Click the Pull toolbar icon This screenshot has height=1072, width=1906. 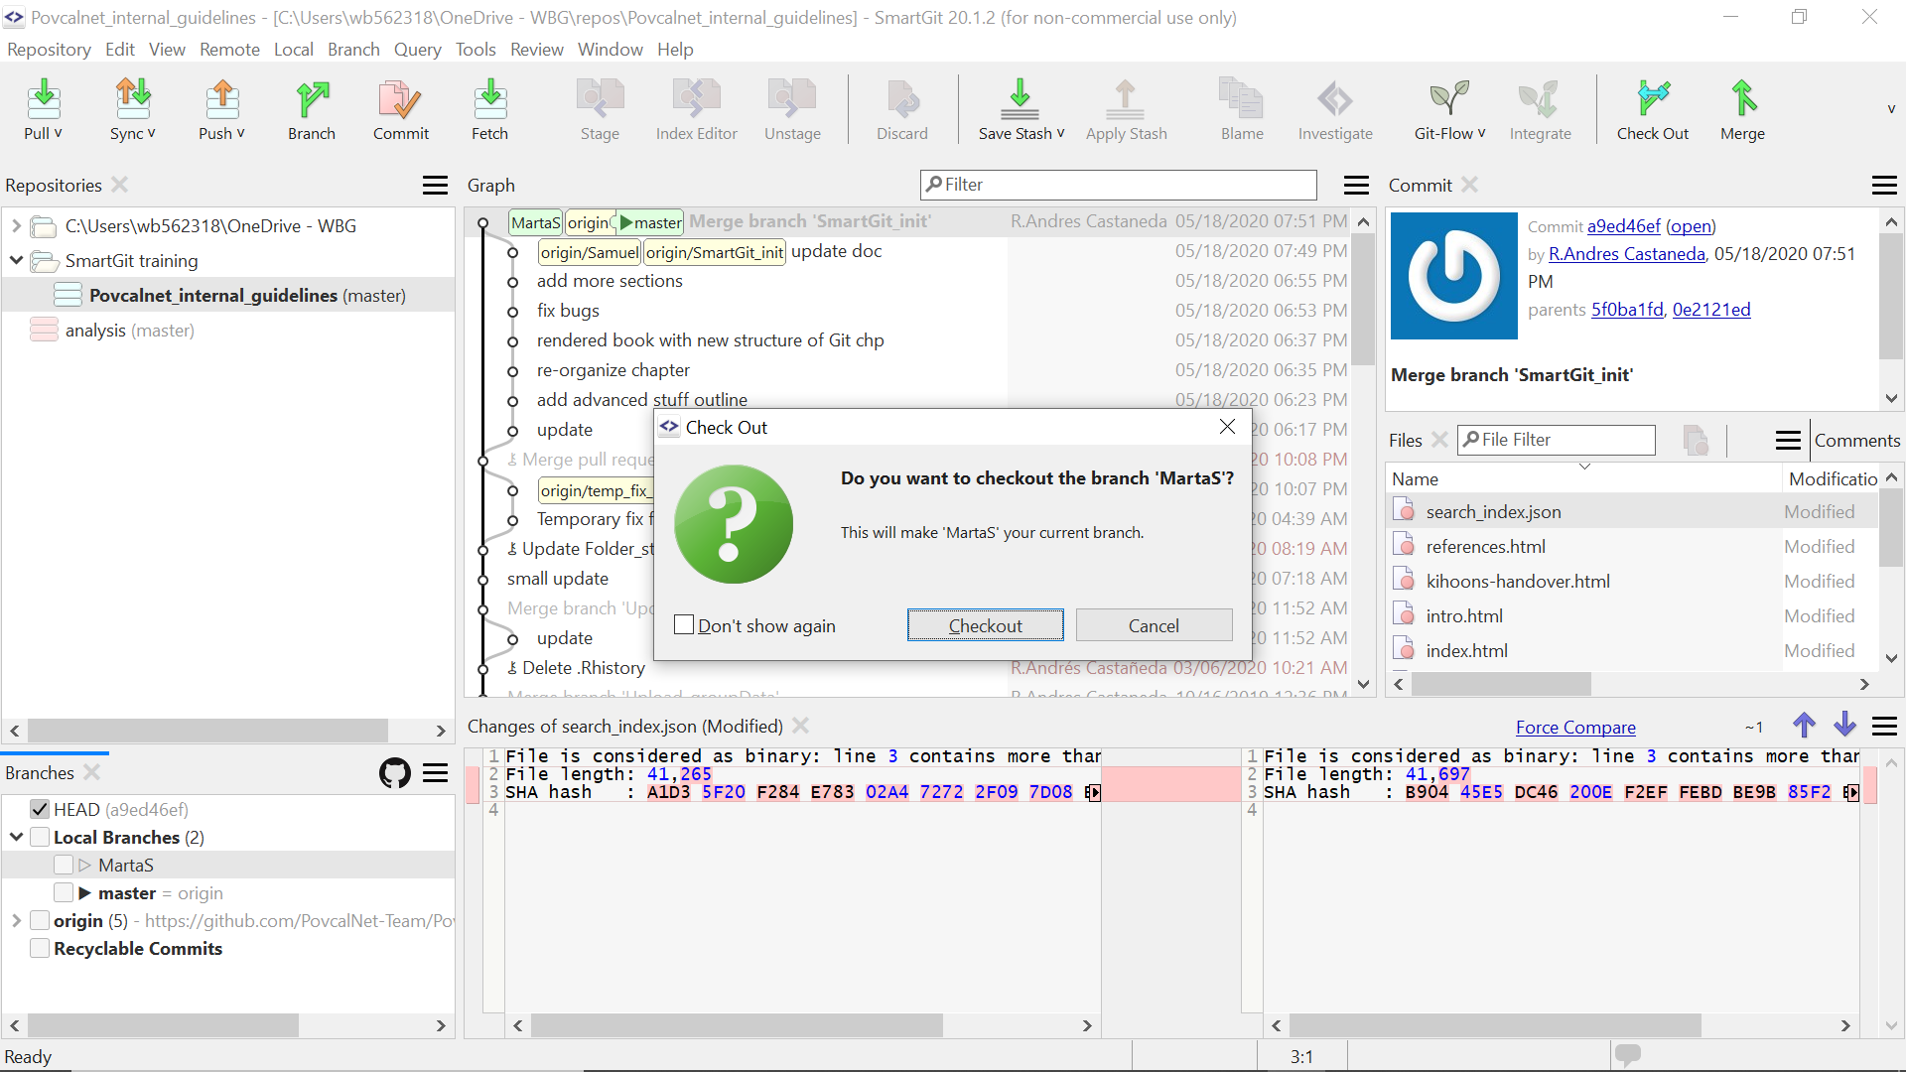[43, 99]
